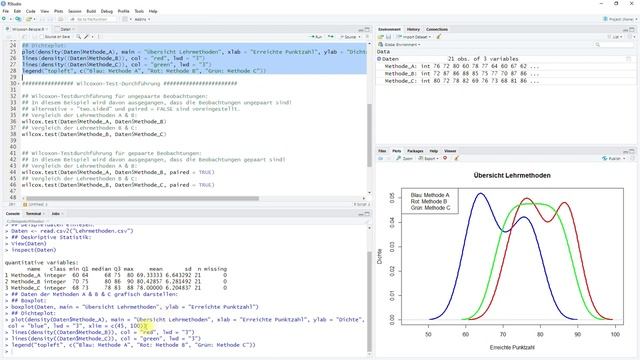Open the Addins dropdown
640x360 pixels.
click(142, 19)
